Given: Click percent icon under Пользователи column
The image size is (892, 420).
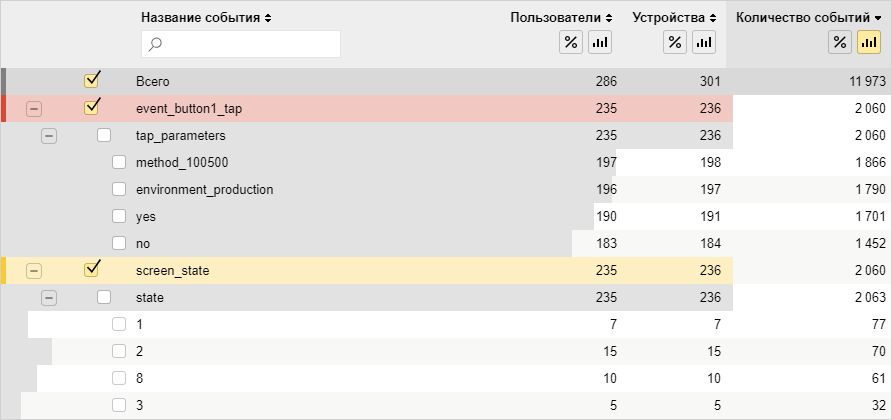Looking at the screenshot, I should click(571, 43).
